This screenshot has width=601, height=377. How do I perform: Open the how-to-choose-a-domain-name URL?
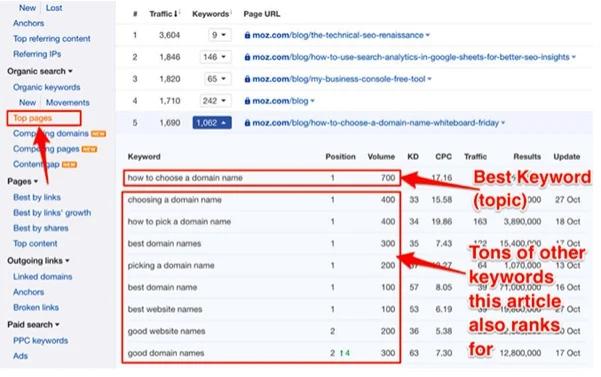tap(376, 123)
